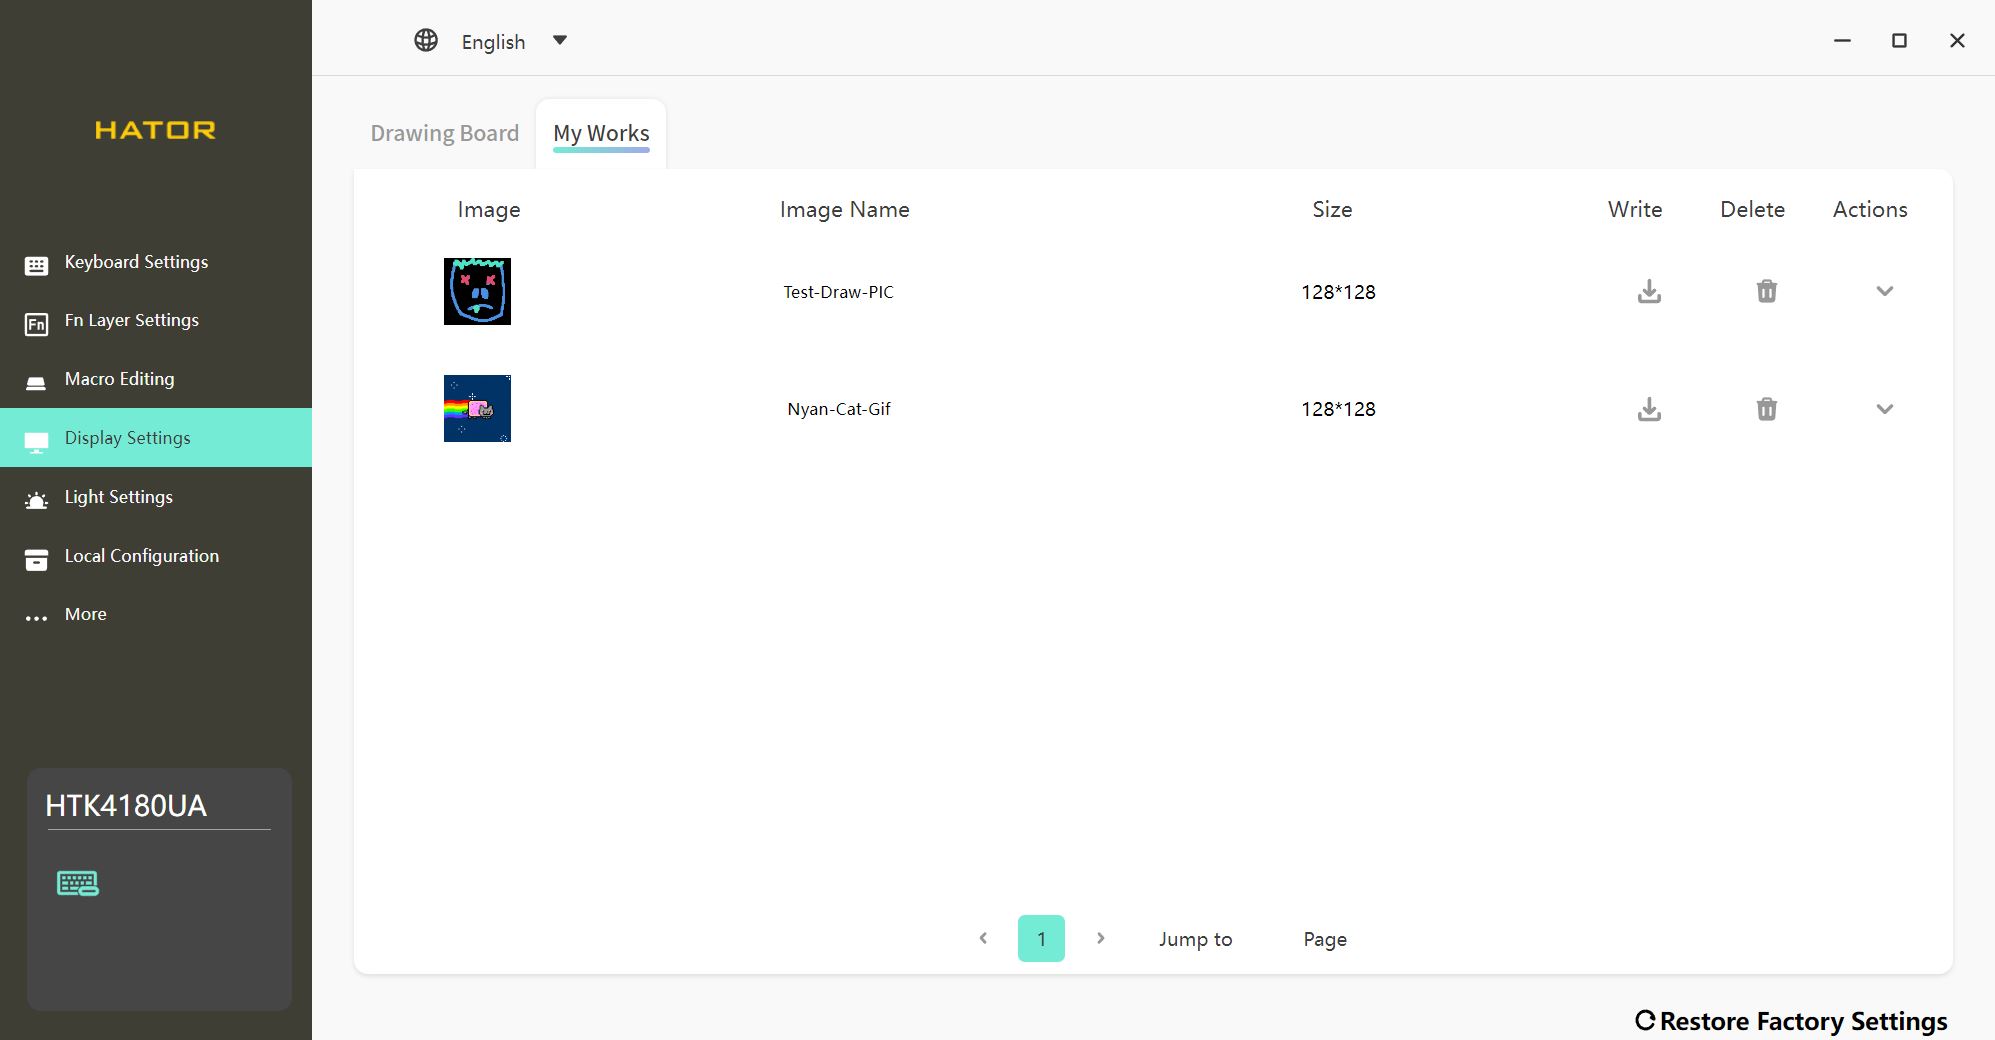This screenshot has width=1995, height=1040.
Task: Expand actions for Test-Draw-PIC row
Action: pos(1884,291)
